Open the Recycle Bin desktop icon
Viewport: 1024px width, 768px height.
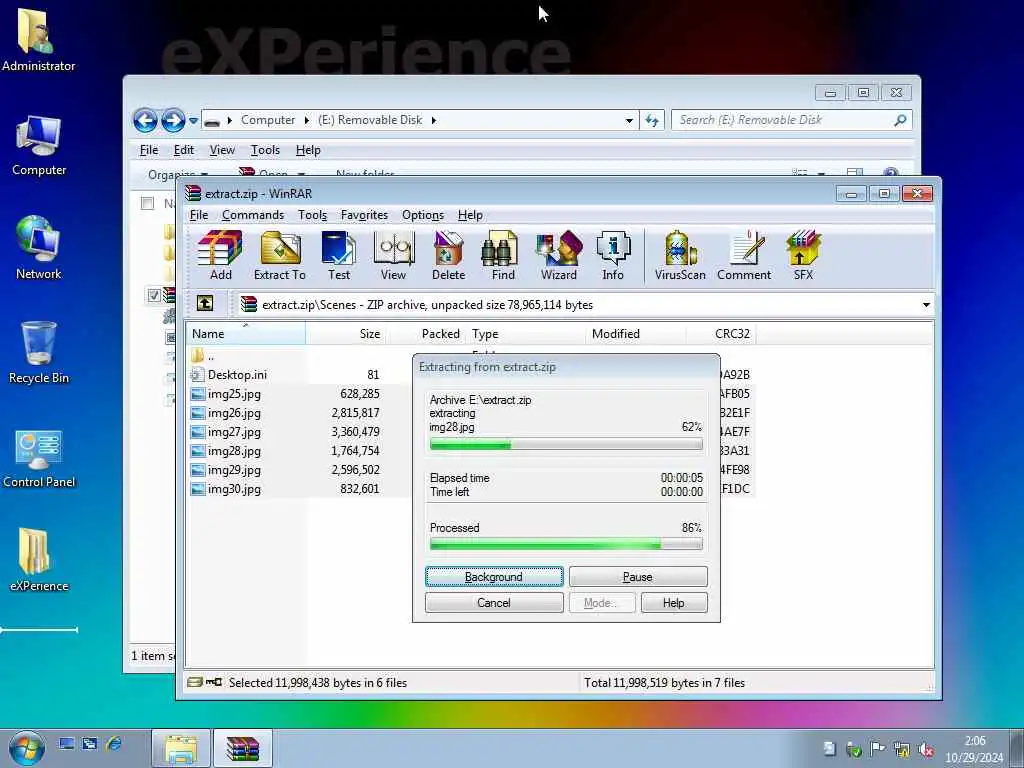(x=39, y=353)
